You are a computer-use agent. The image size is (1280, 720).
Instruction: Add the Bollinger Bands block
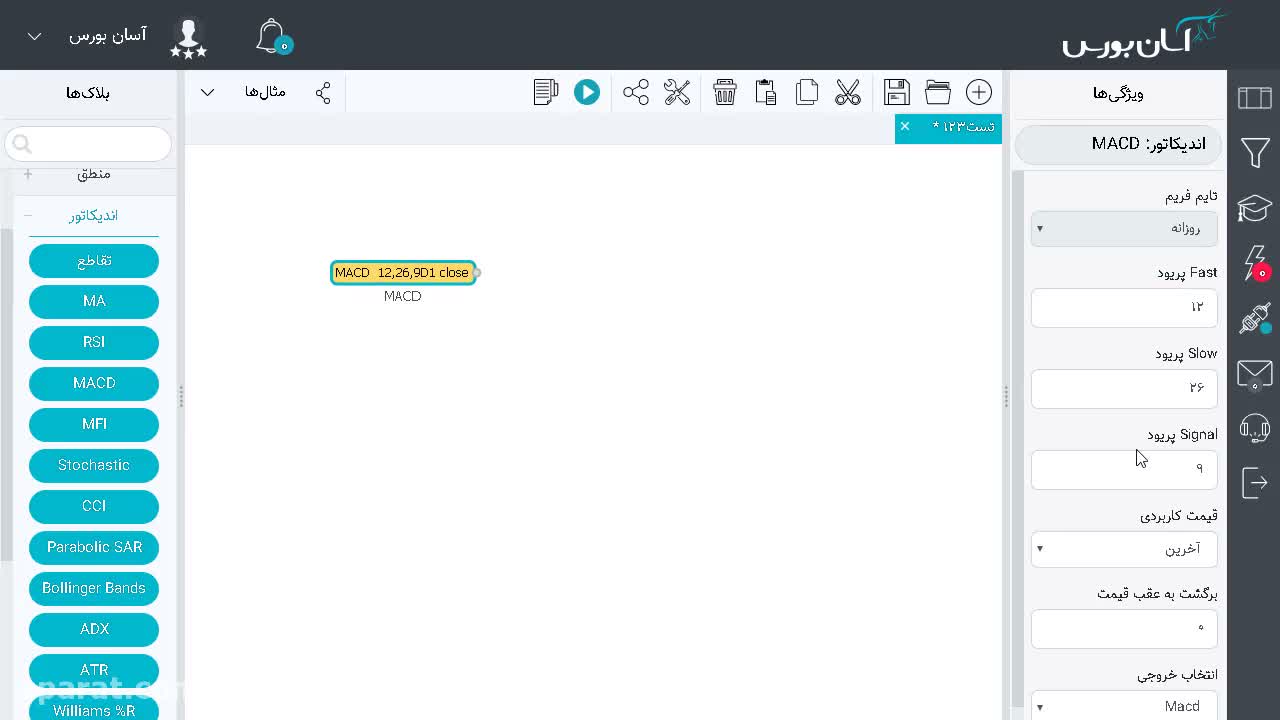point(94,588)
